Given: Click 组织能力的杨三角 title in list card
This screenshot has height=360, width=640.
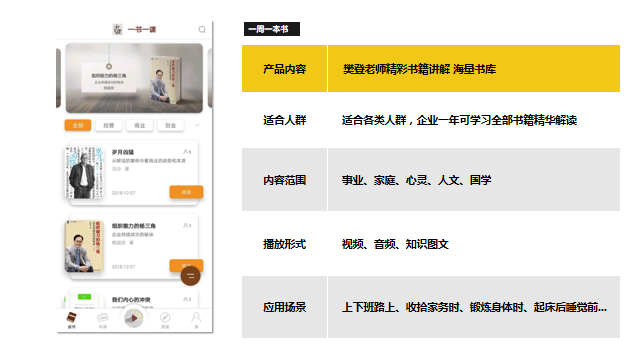Looking at the screenshot, I should (133, 226).
